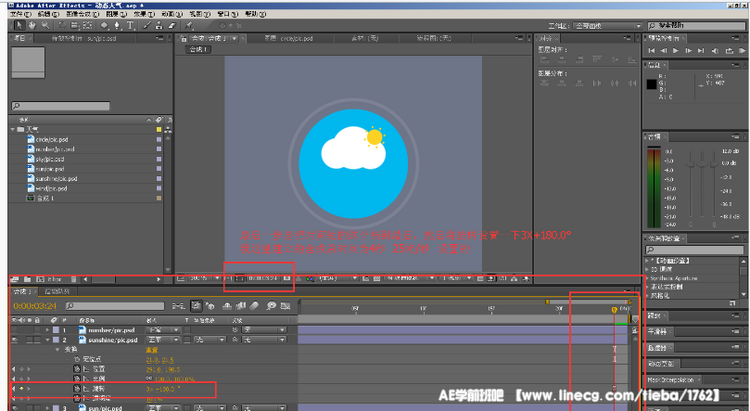Click the project panel search field
Screen dimensions: 750x411
pyautogui.click(x=61, y=106)
